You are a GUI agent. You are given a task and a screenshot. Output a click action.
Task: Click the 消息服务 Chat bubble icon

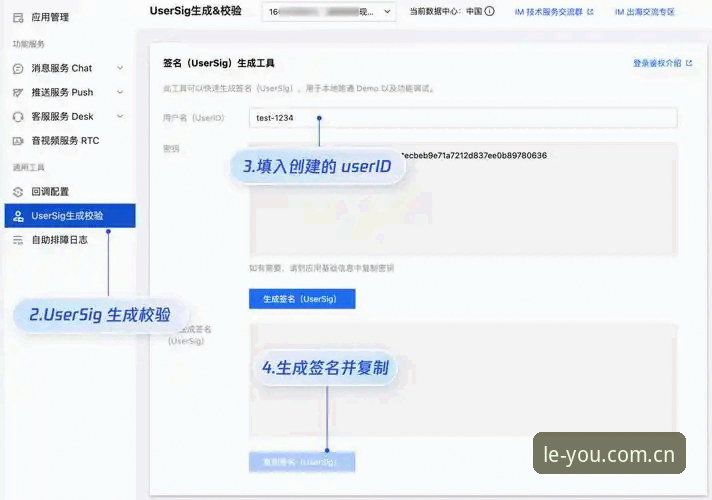(x=18, y=69)
